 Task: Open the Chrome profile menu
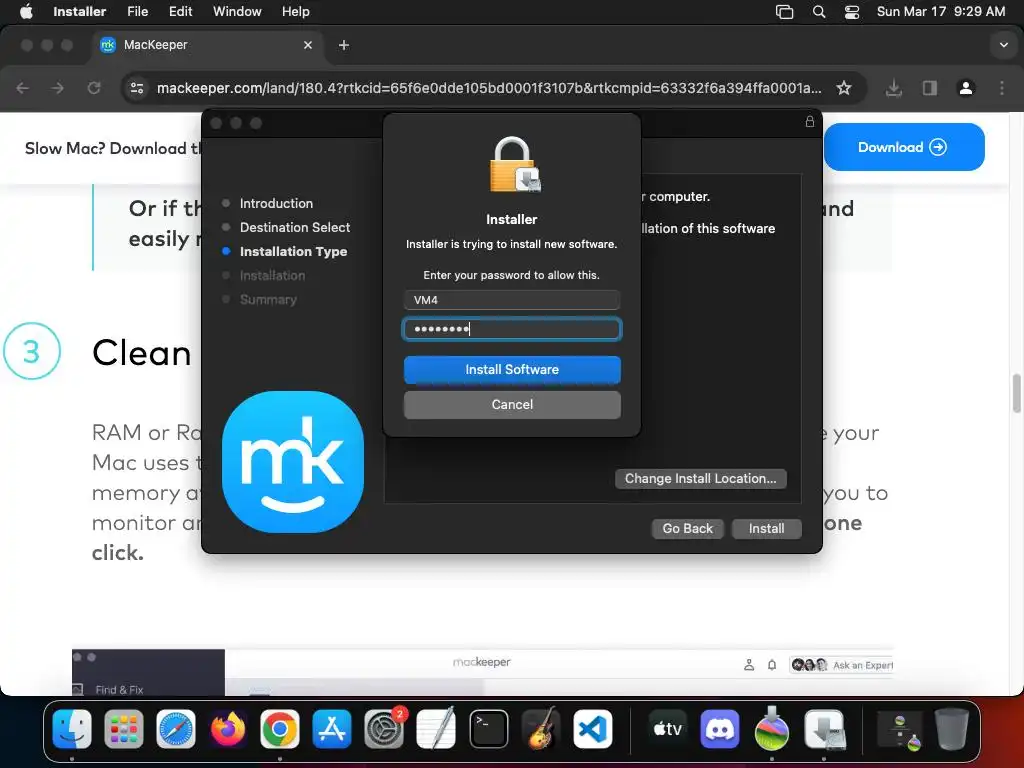965,88
